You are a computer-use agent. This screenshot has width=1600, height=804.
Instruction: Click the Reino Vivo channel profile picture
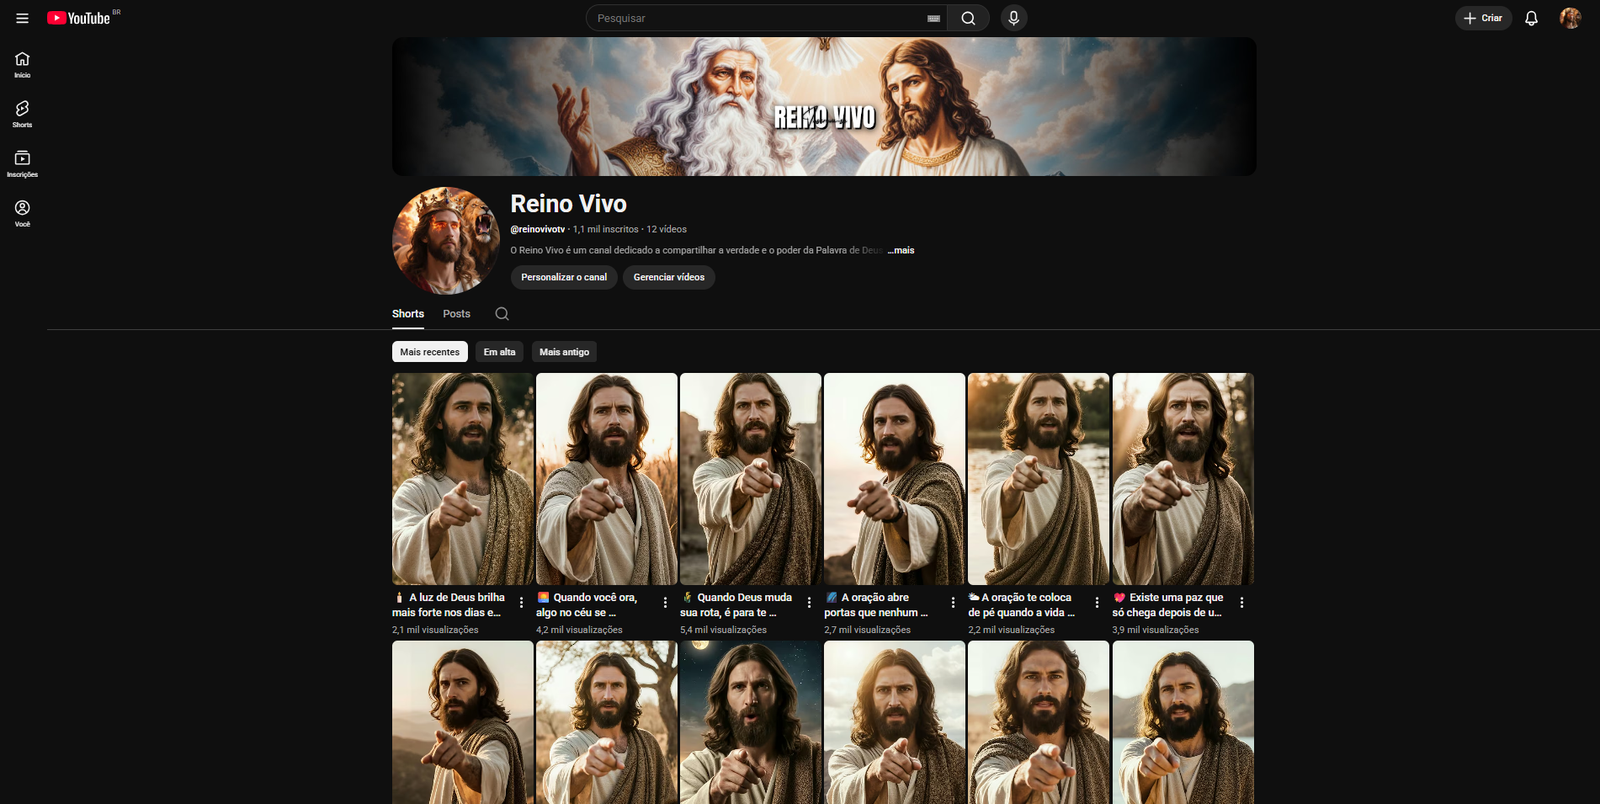tap(446, 240)
